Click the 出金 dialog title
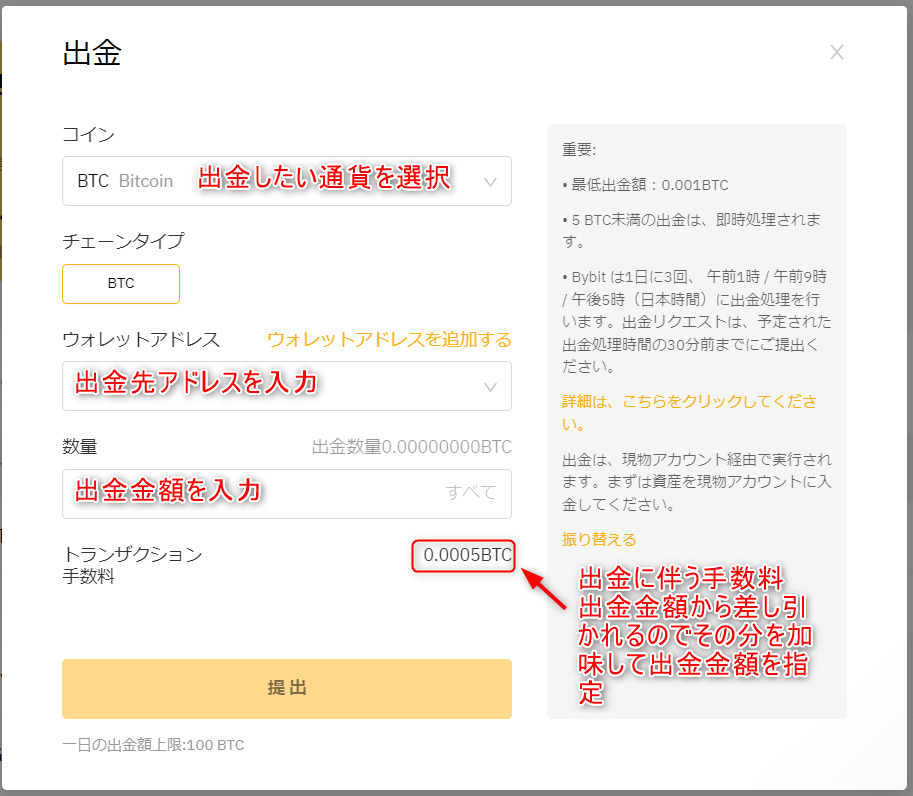 click(92, 54)
